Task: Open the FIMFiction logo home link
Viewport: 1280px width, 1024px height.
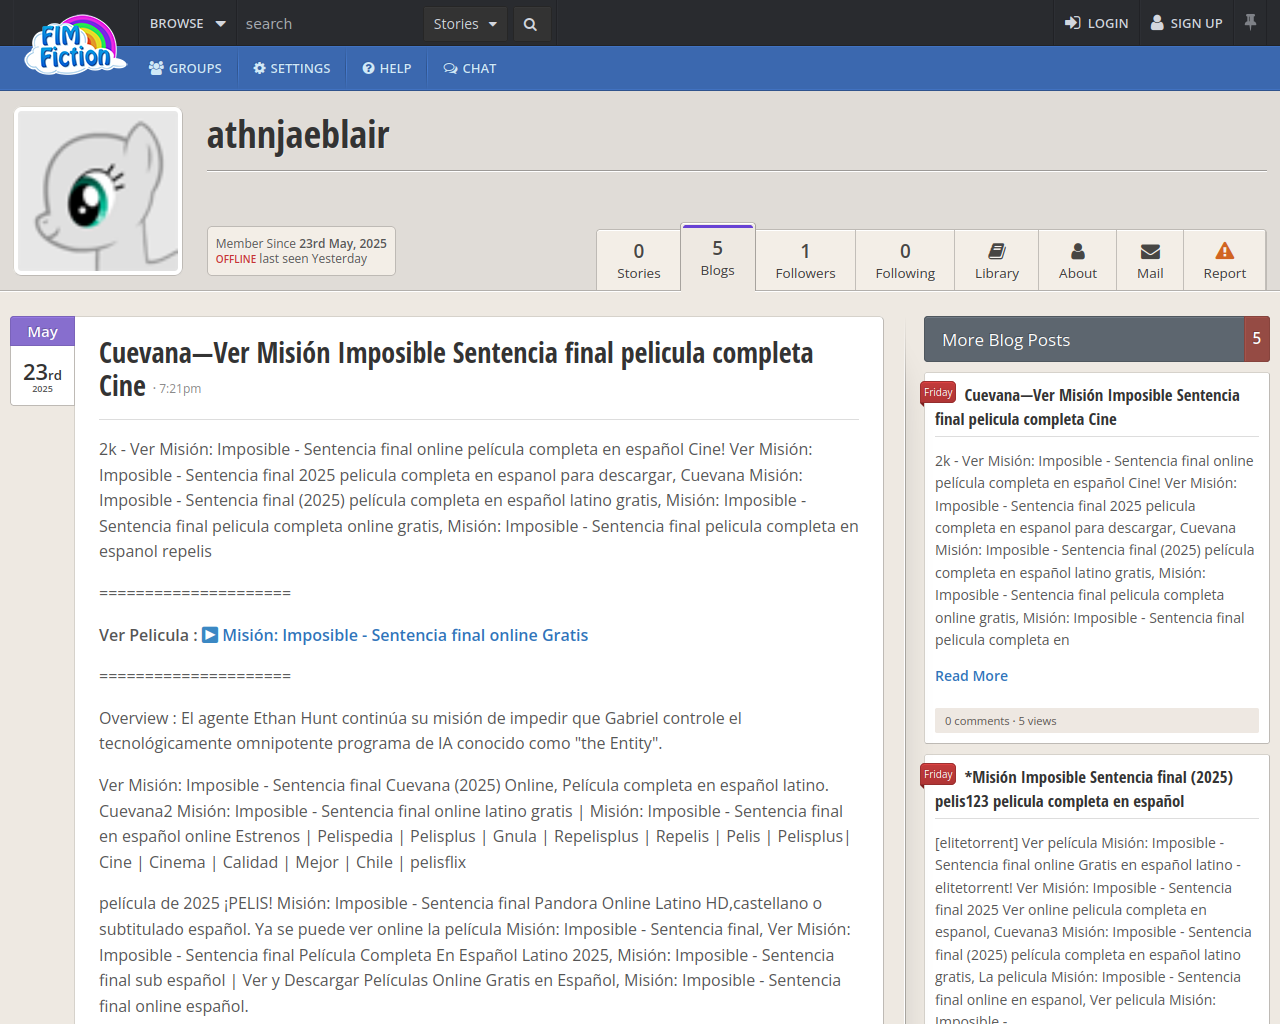Action: (x=76, y=45)
